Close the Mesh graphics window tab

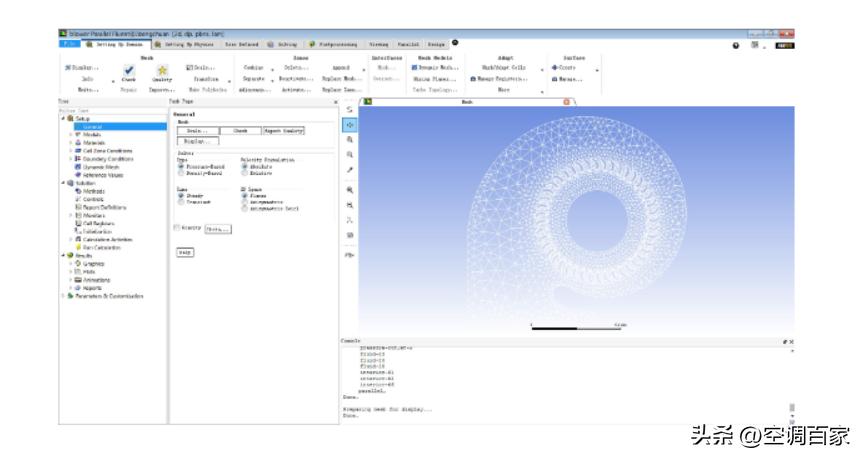tap(568, 102)
